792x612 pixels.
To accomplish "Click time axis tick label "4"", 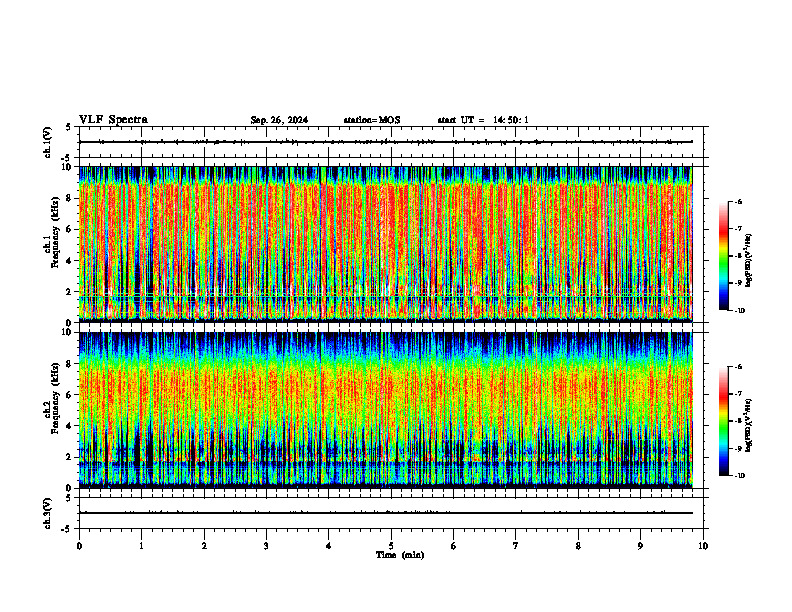I will pyautogui.click(x=329, y=546).
